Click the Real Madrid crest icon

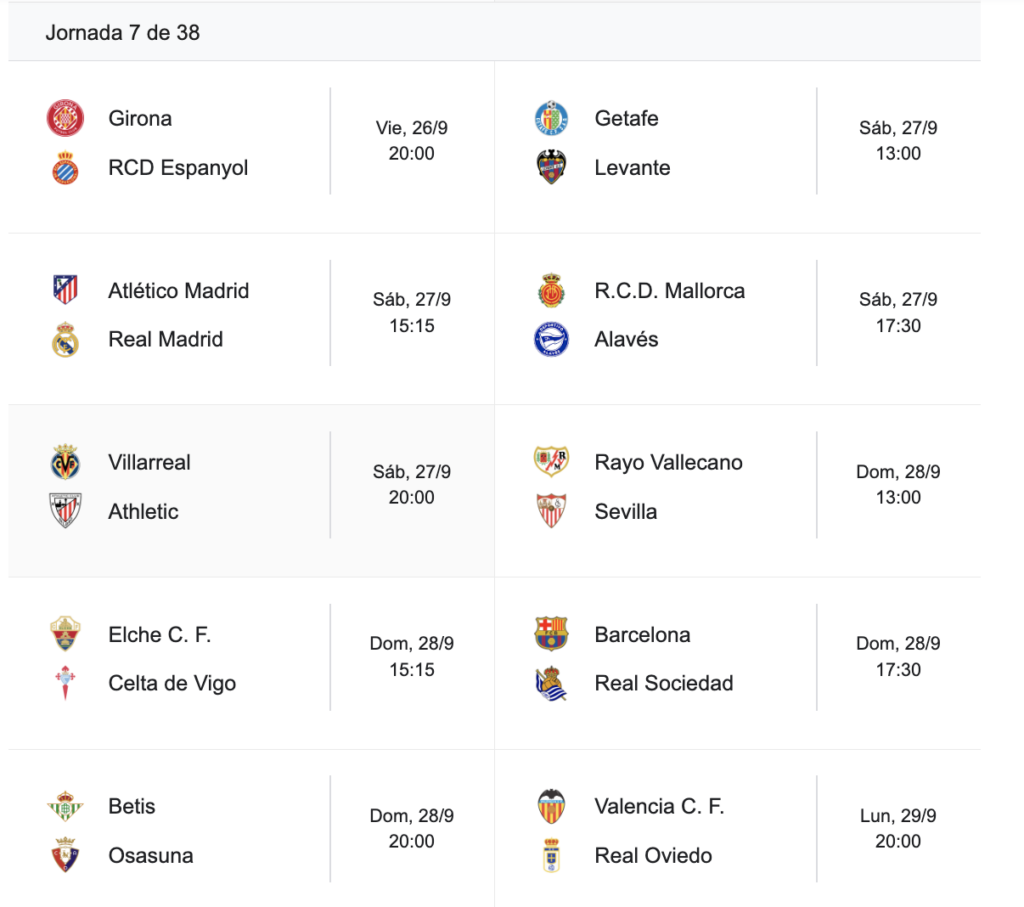click(65, 340)
